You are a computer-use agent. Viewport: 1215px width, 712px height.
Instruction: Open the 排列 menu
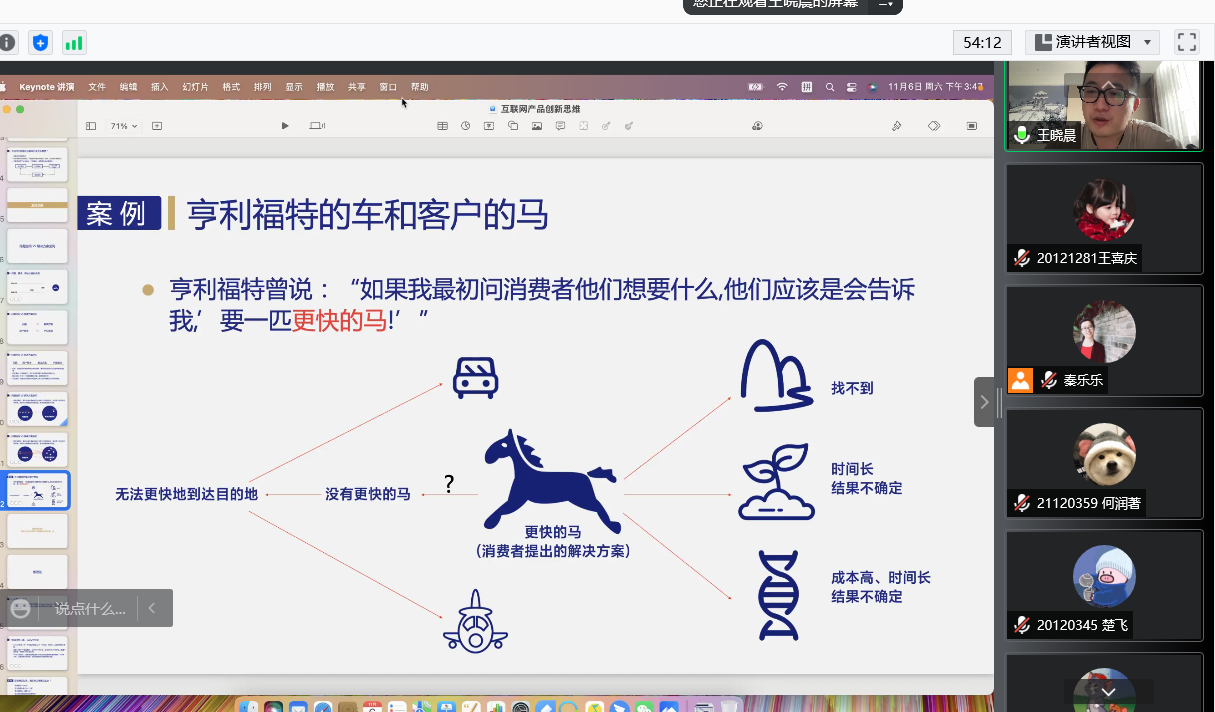pos(262,87)
